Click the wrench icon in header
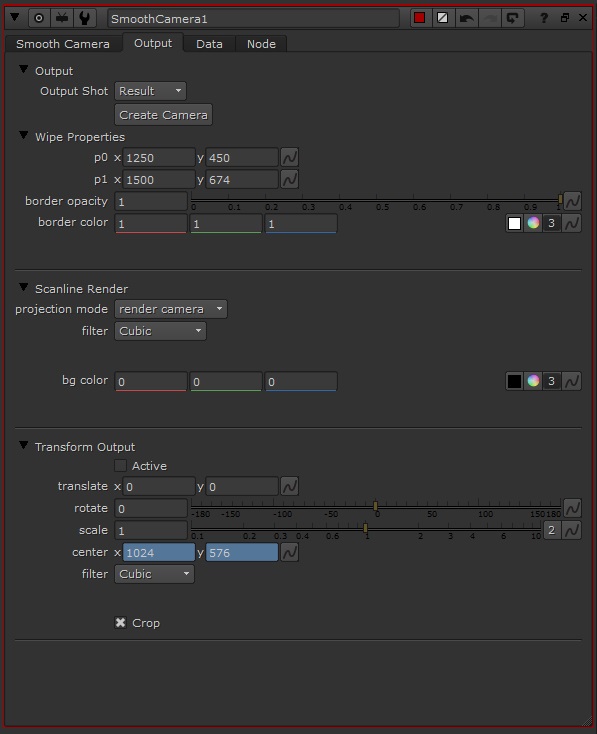 pyautogui.click(x=85, y=18)
